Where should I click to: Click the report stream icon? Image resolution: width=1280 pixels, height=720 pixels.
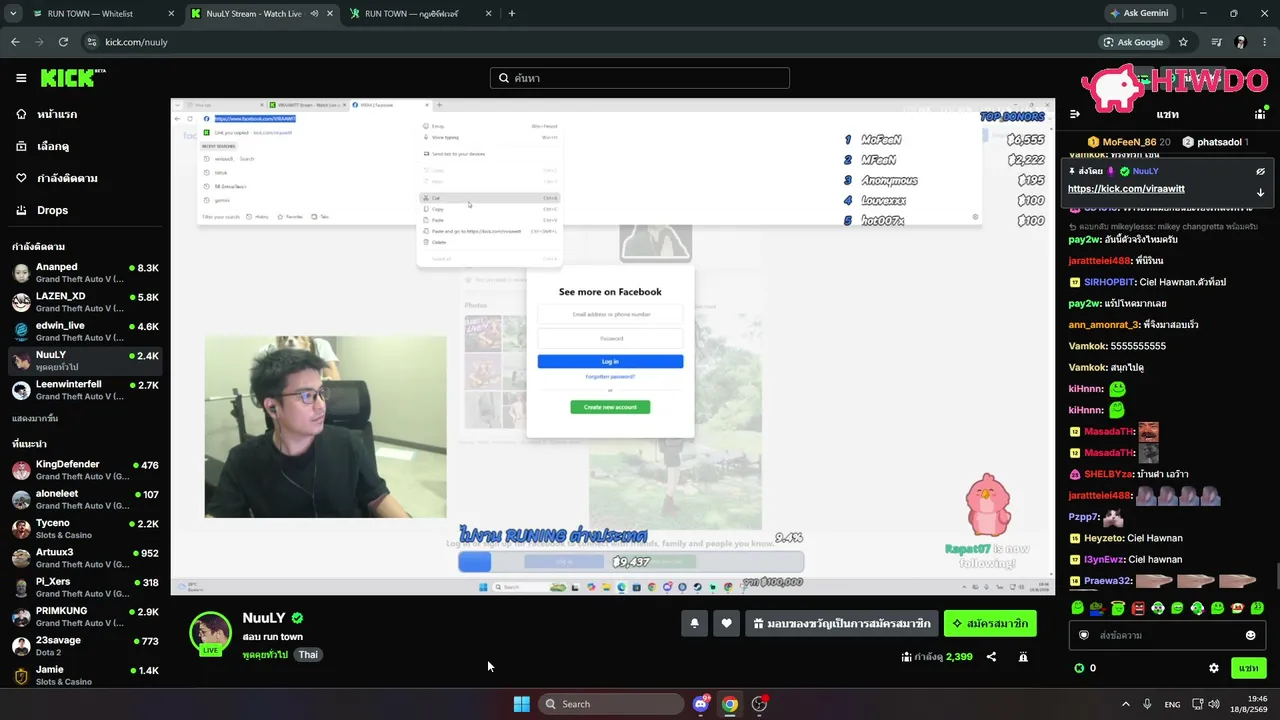[x=1023, y=657]
